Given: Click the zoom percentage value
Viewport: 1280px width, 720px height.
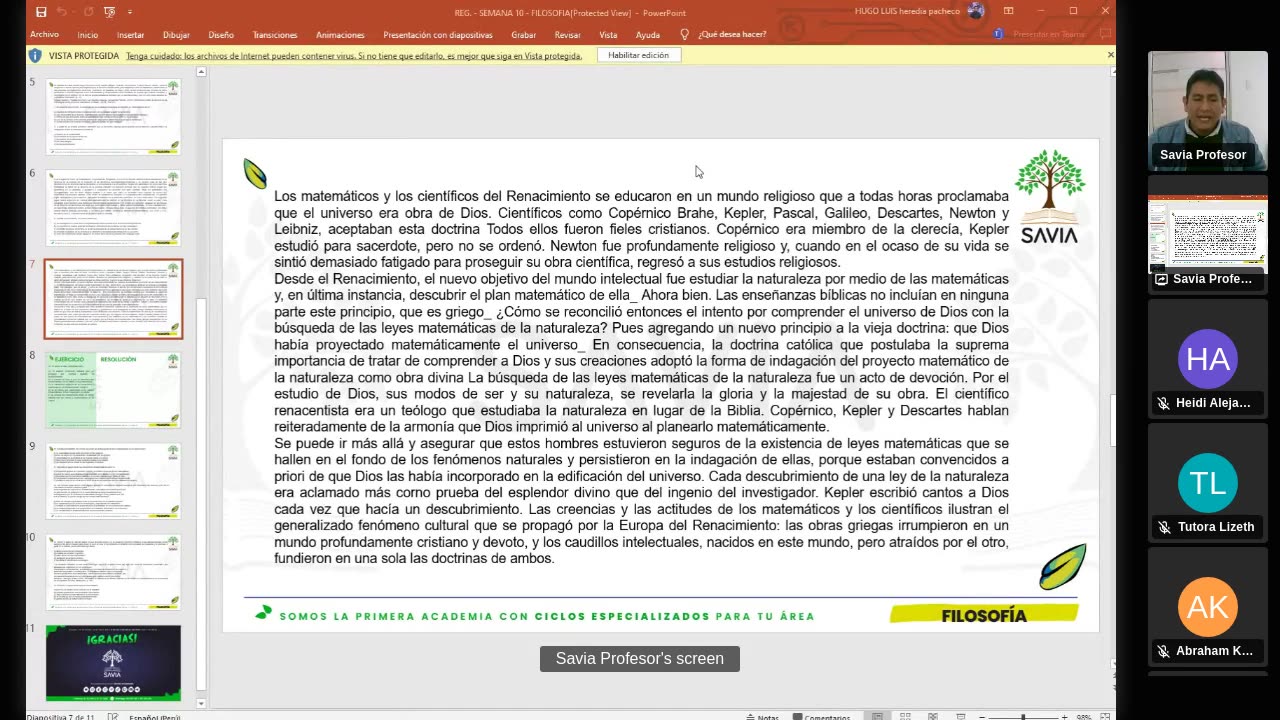Looking at the screenshot, I should 1086,717.
